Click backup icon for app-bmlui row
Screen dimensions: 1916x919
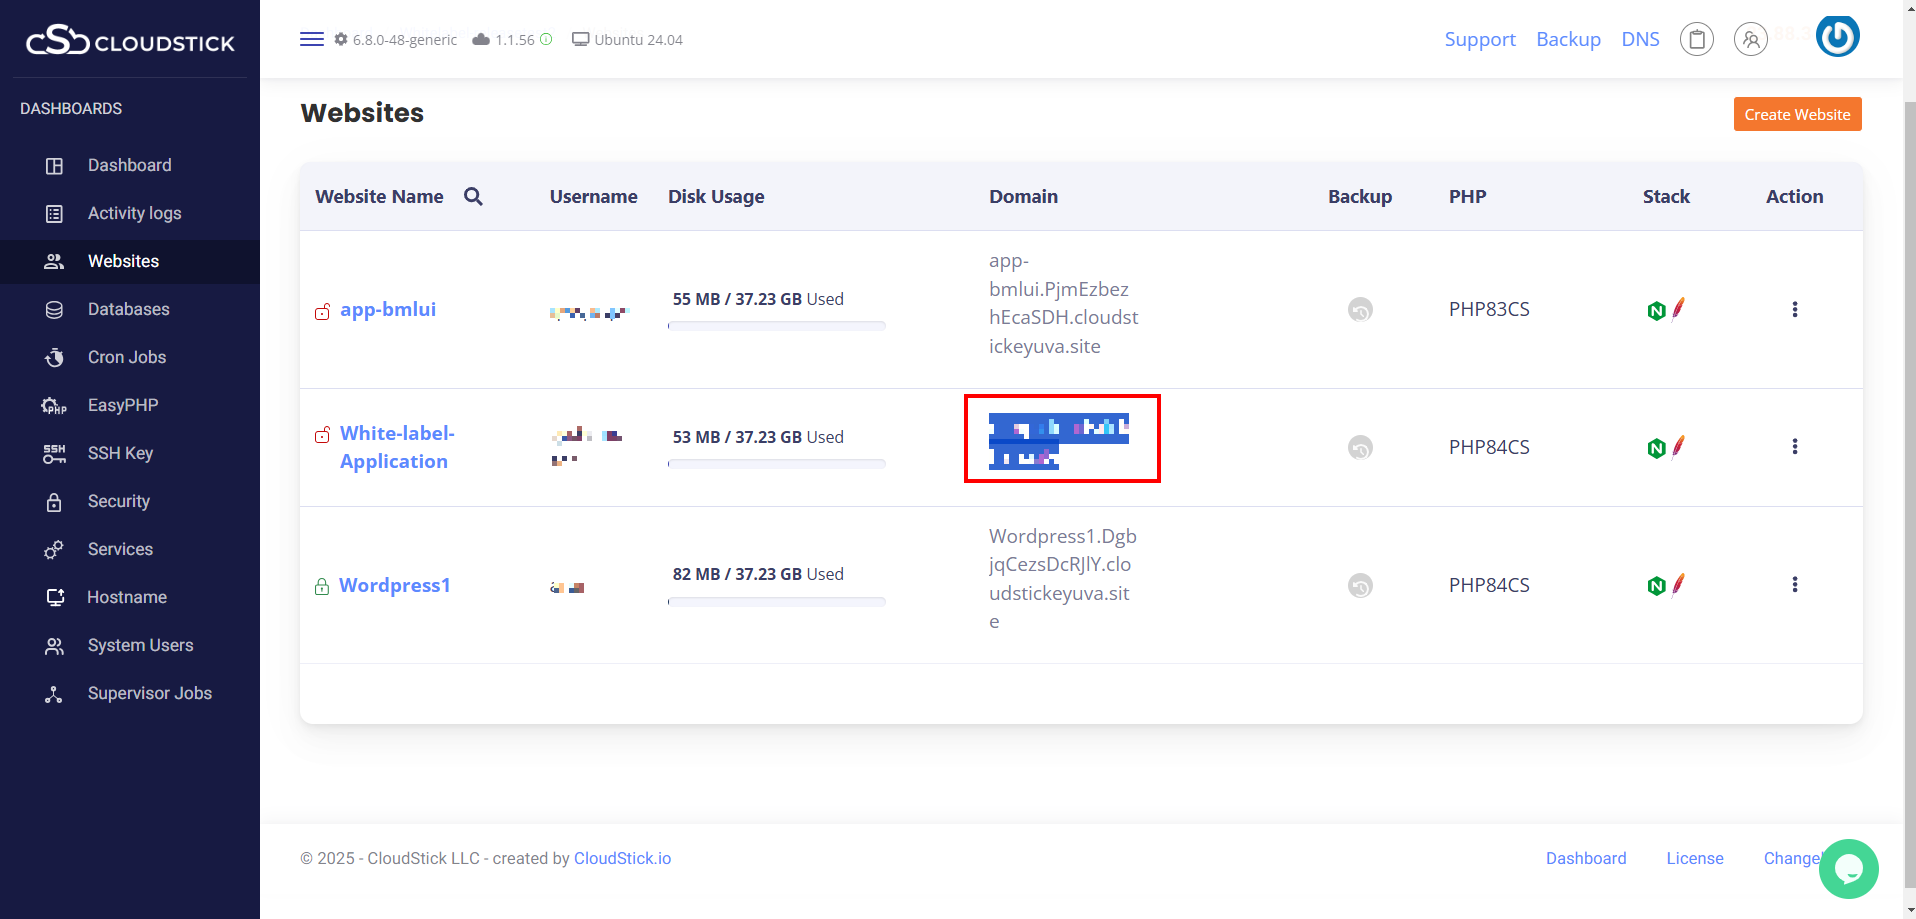[1360, 310]
